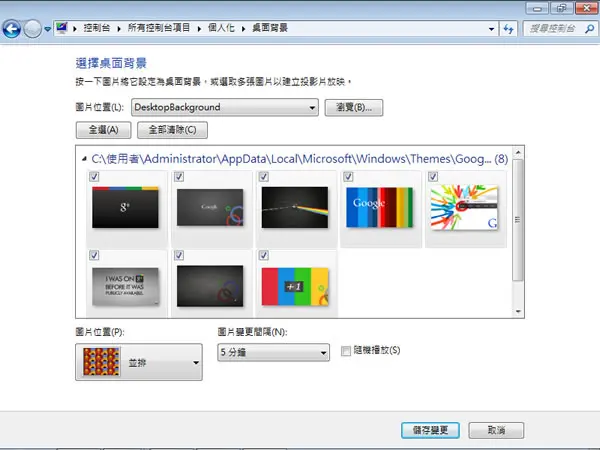Click the 瀏覽(B)... browse button
Image resolution: width=600 pixels, height=450 pixels.
pyautogui.click(x=354, y=108)
